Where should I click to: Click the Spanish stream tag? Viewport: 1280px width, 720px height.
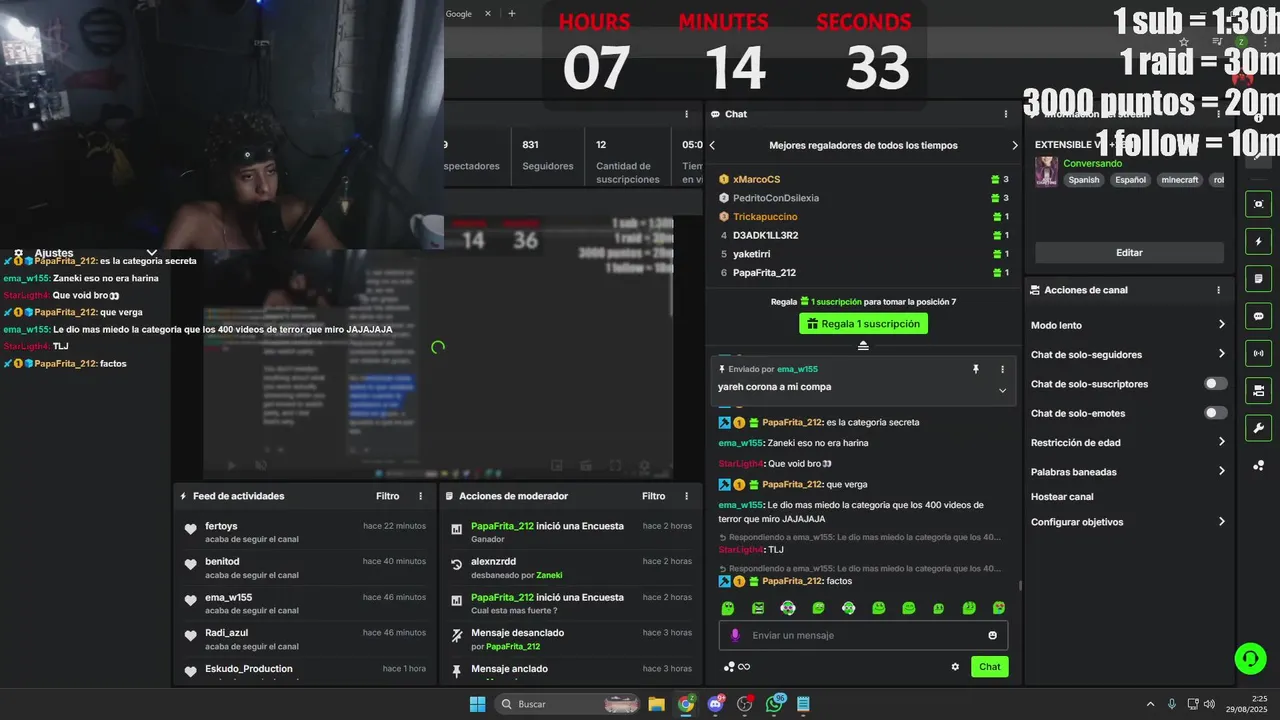click(x=1083, y=180)
